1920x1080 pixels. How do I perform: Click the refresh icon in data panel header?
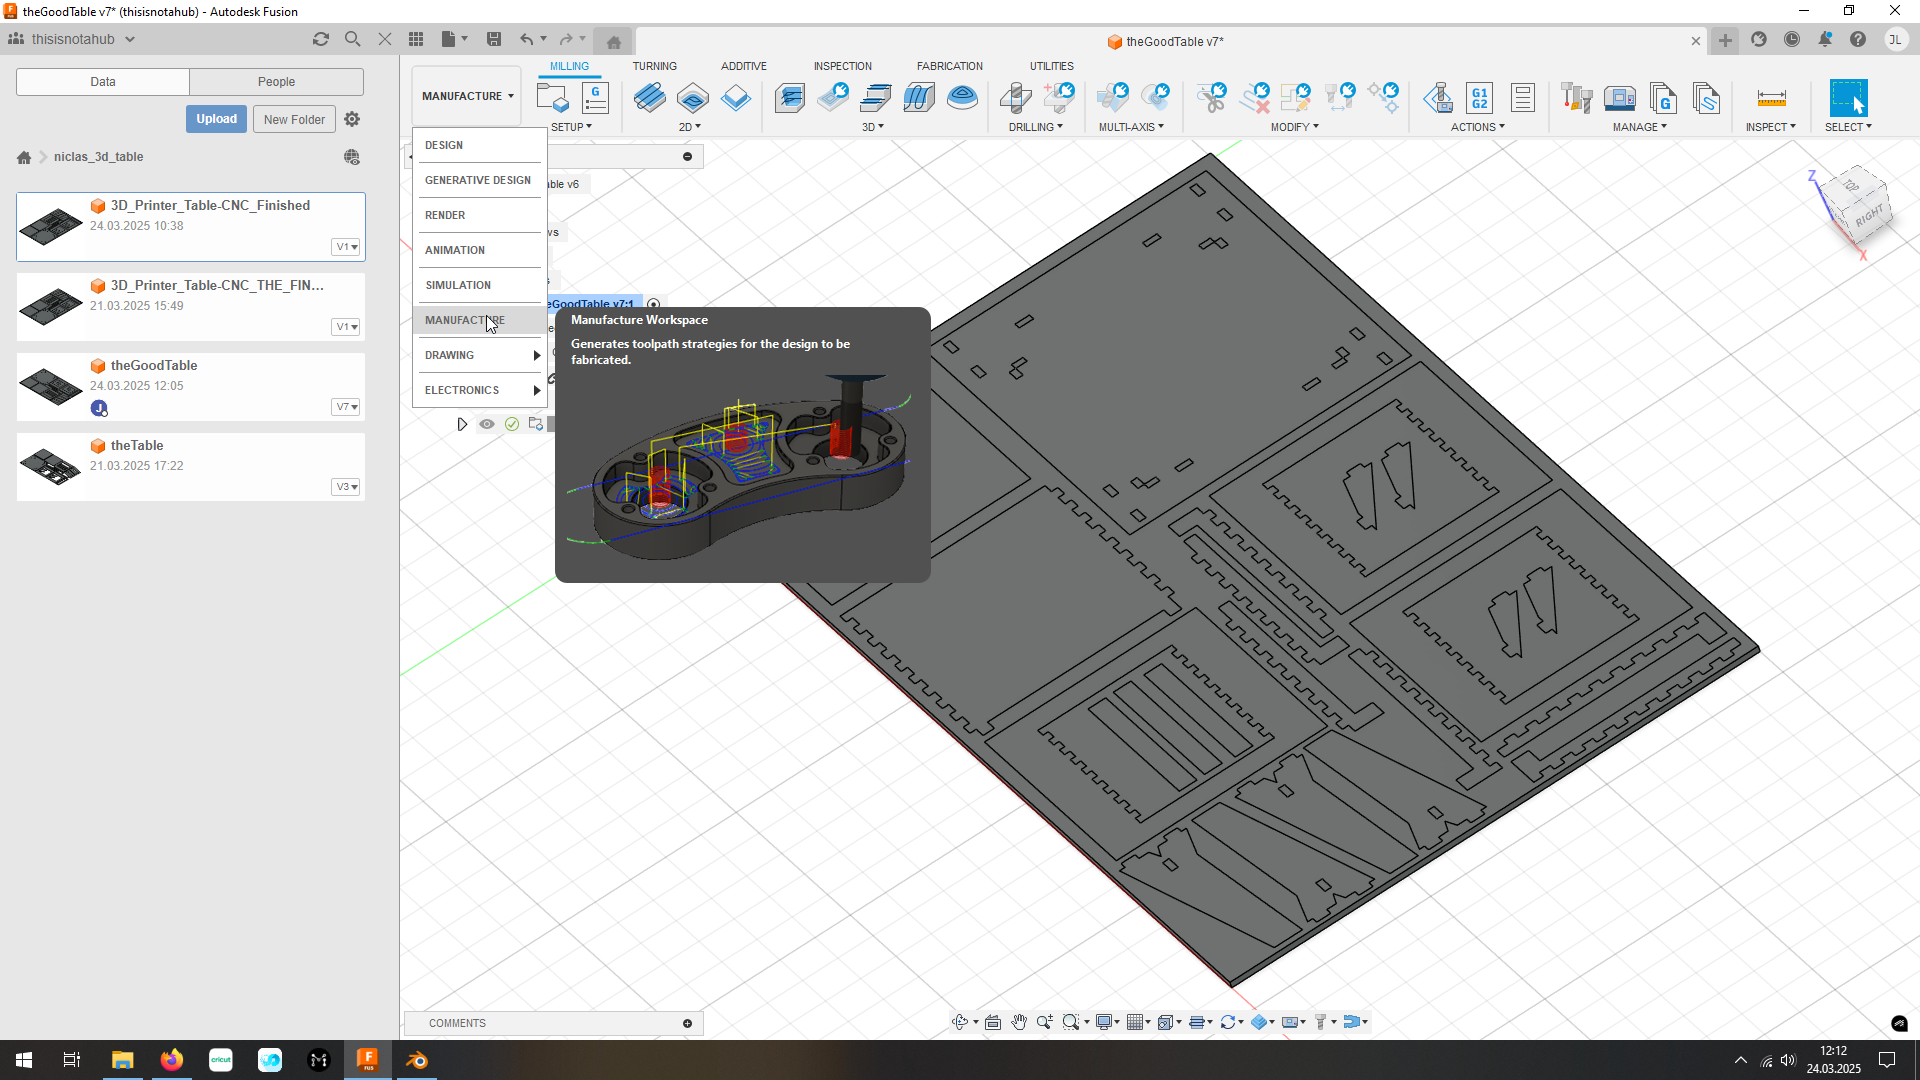click(320, 39)
